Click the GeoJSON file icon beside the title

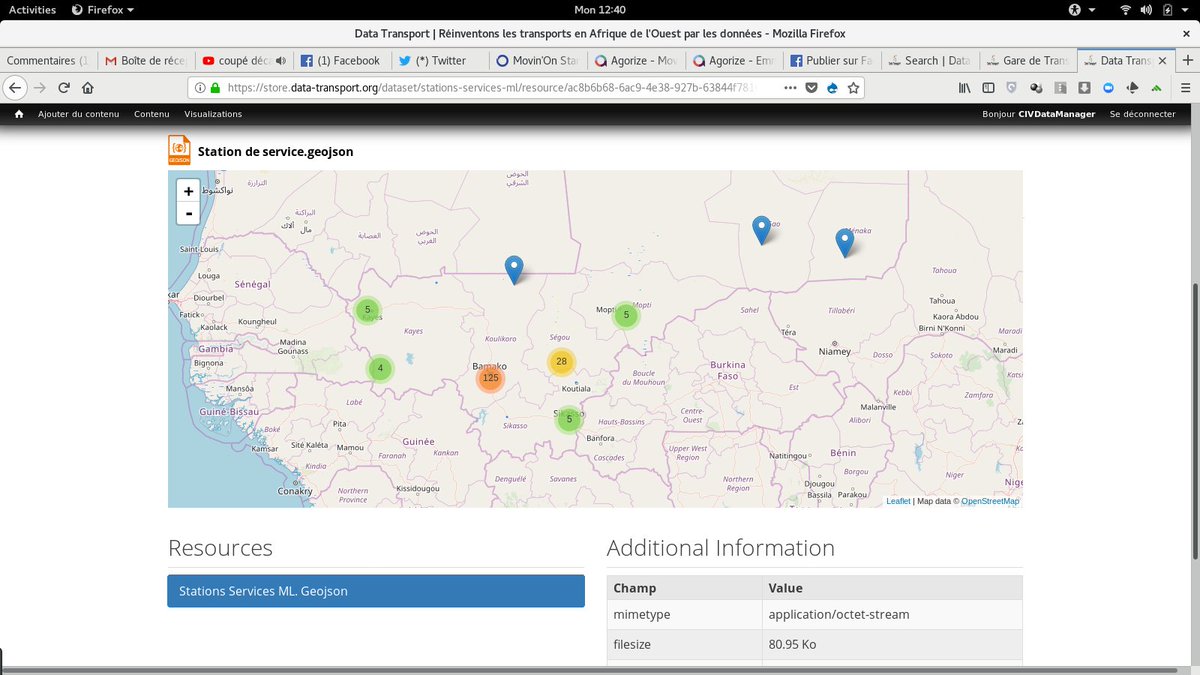click(179, 150)
